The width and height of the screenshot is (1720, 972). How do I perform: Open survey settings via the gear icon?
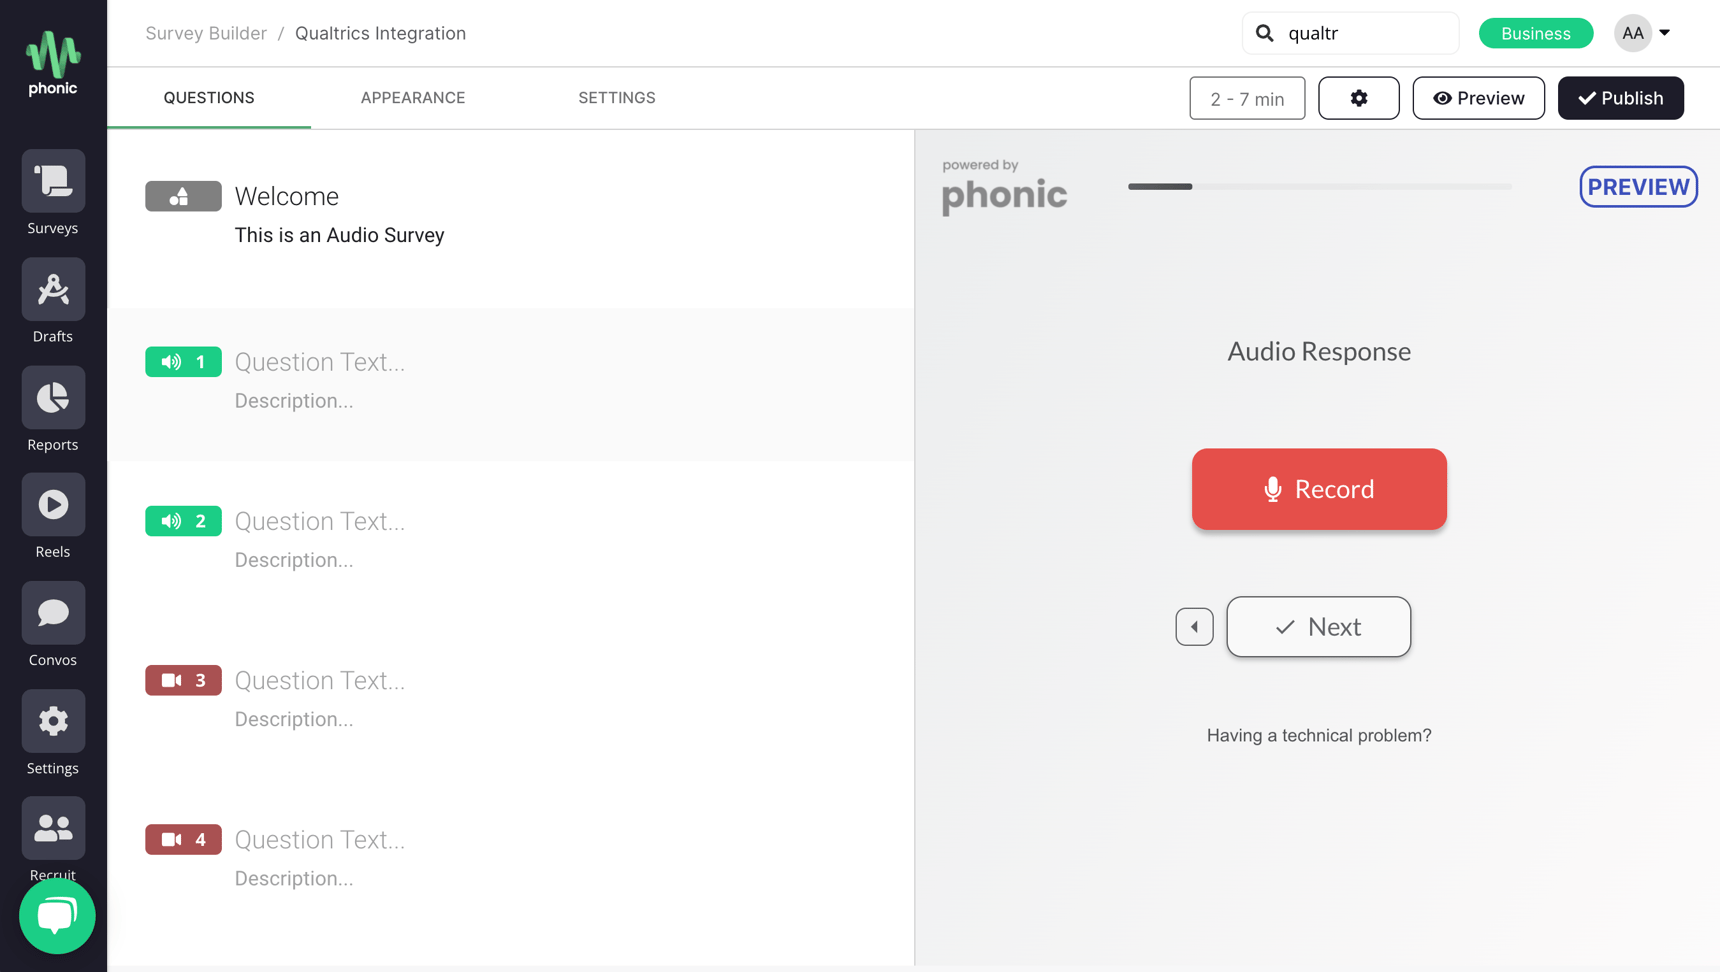[1358, 98]
